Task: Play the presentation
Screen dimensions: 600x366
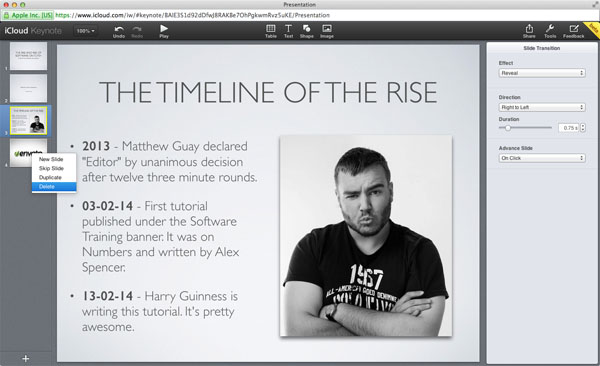Action: point(164,31)
